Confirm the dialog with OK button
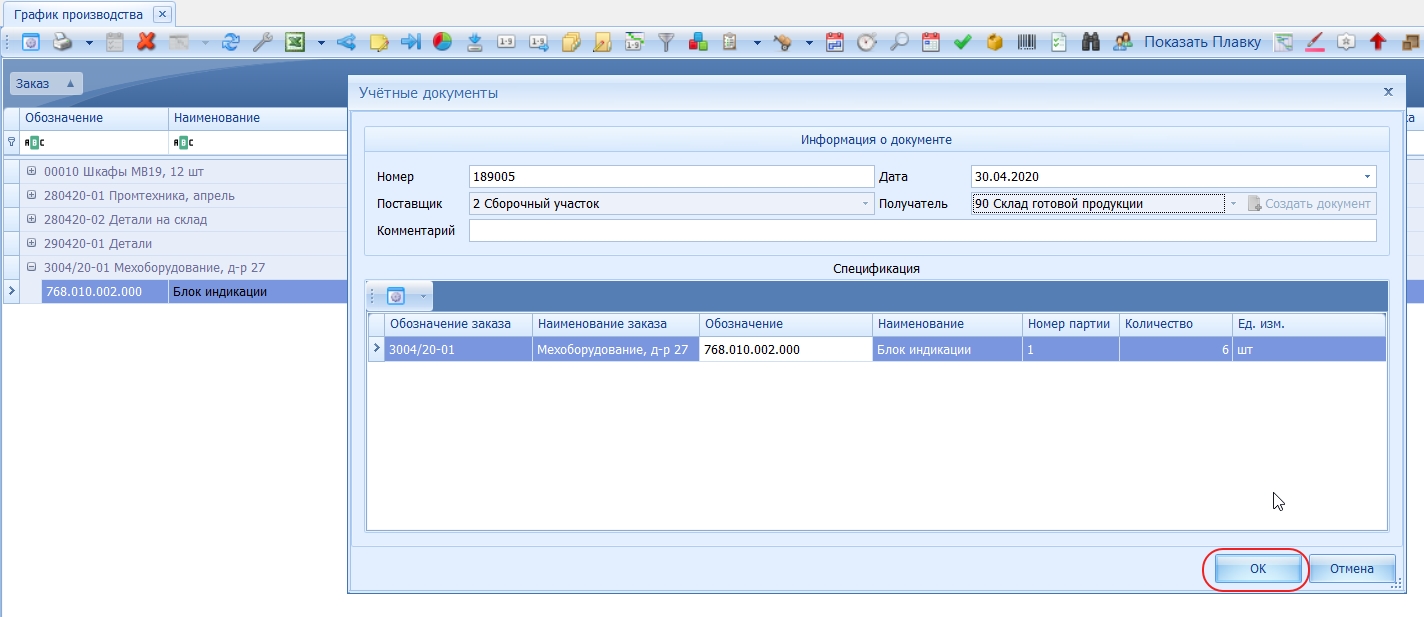Screen dimensions: 1424x617 tap(1258, 569)
